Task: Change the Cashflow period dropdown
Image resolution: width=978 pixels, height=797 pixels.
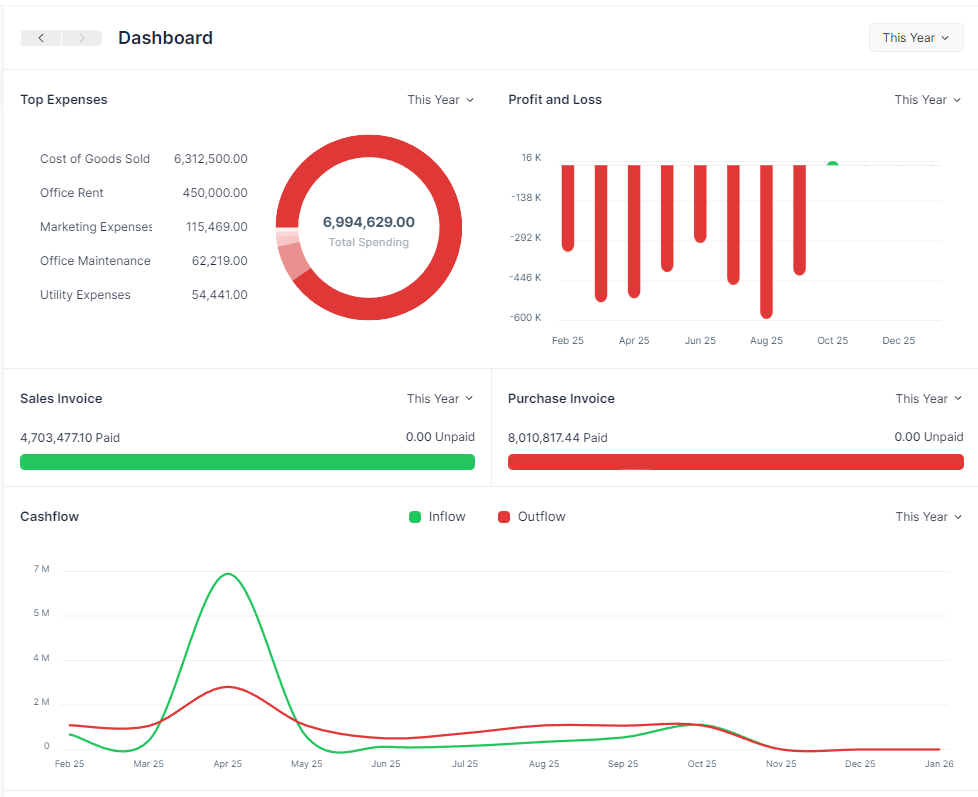Action: click(928, 517)
